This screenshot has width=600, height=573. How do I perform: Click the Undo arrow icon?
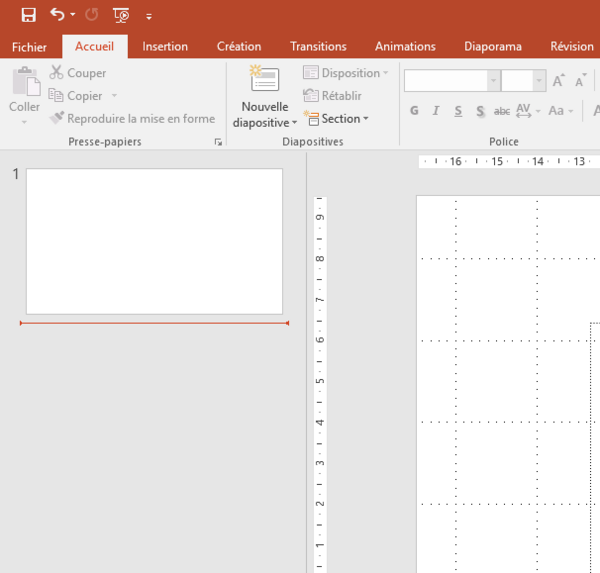coord(57,15)
